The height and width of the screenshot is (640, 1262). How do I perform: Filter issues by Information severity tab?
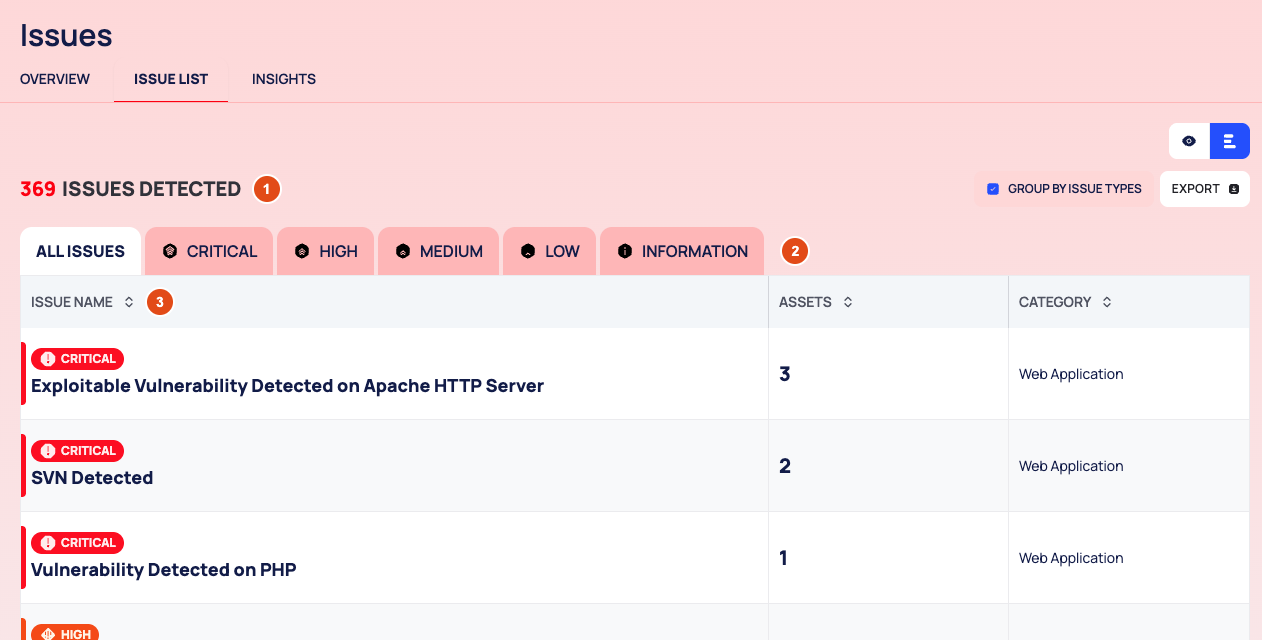[682, 251]
